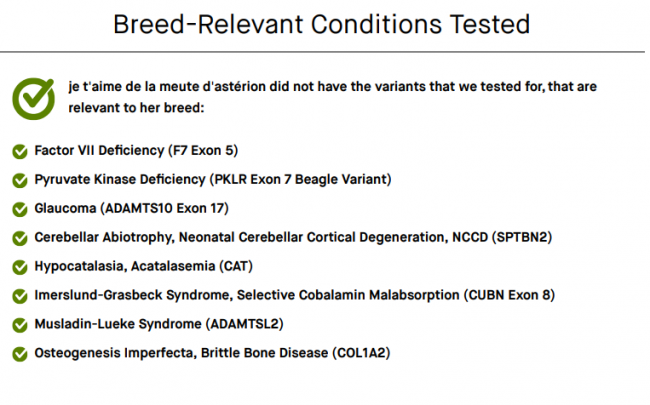Viewport: 650px width, 405px height.
Task: Click the checkmark icon beside Glaucoma
Action: [x=20, y=209]
